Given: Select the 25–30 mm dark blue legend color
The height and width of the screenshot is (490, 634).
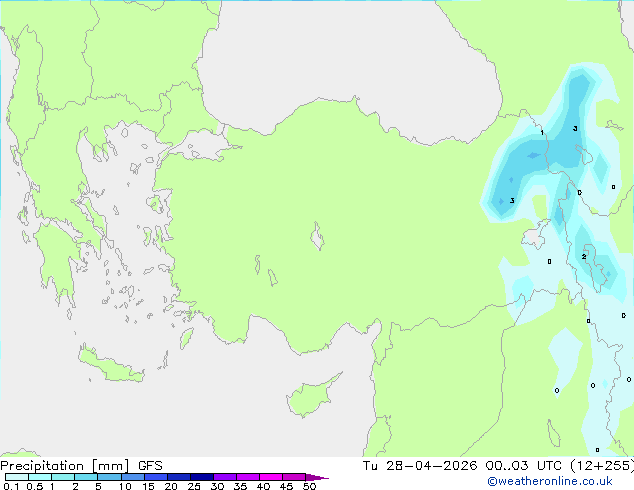Looking at the screenshot, I should click(x=201, y=477).
